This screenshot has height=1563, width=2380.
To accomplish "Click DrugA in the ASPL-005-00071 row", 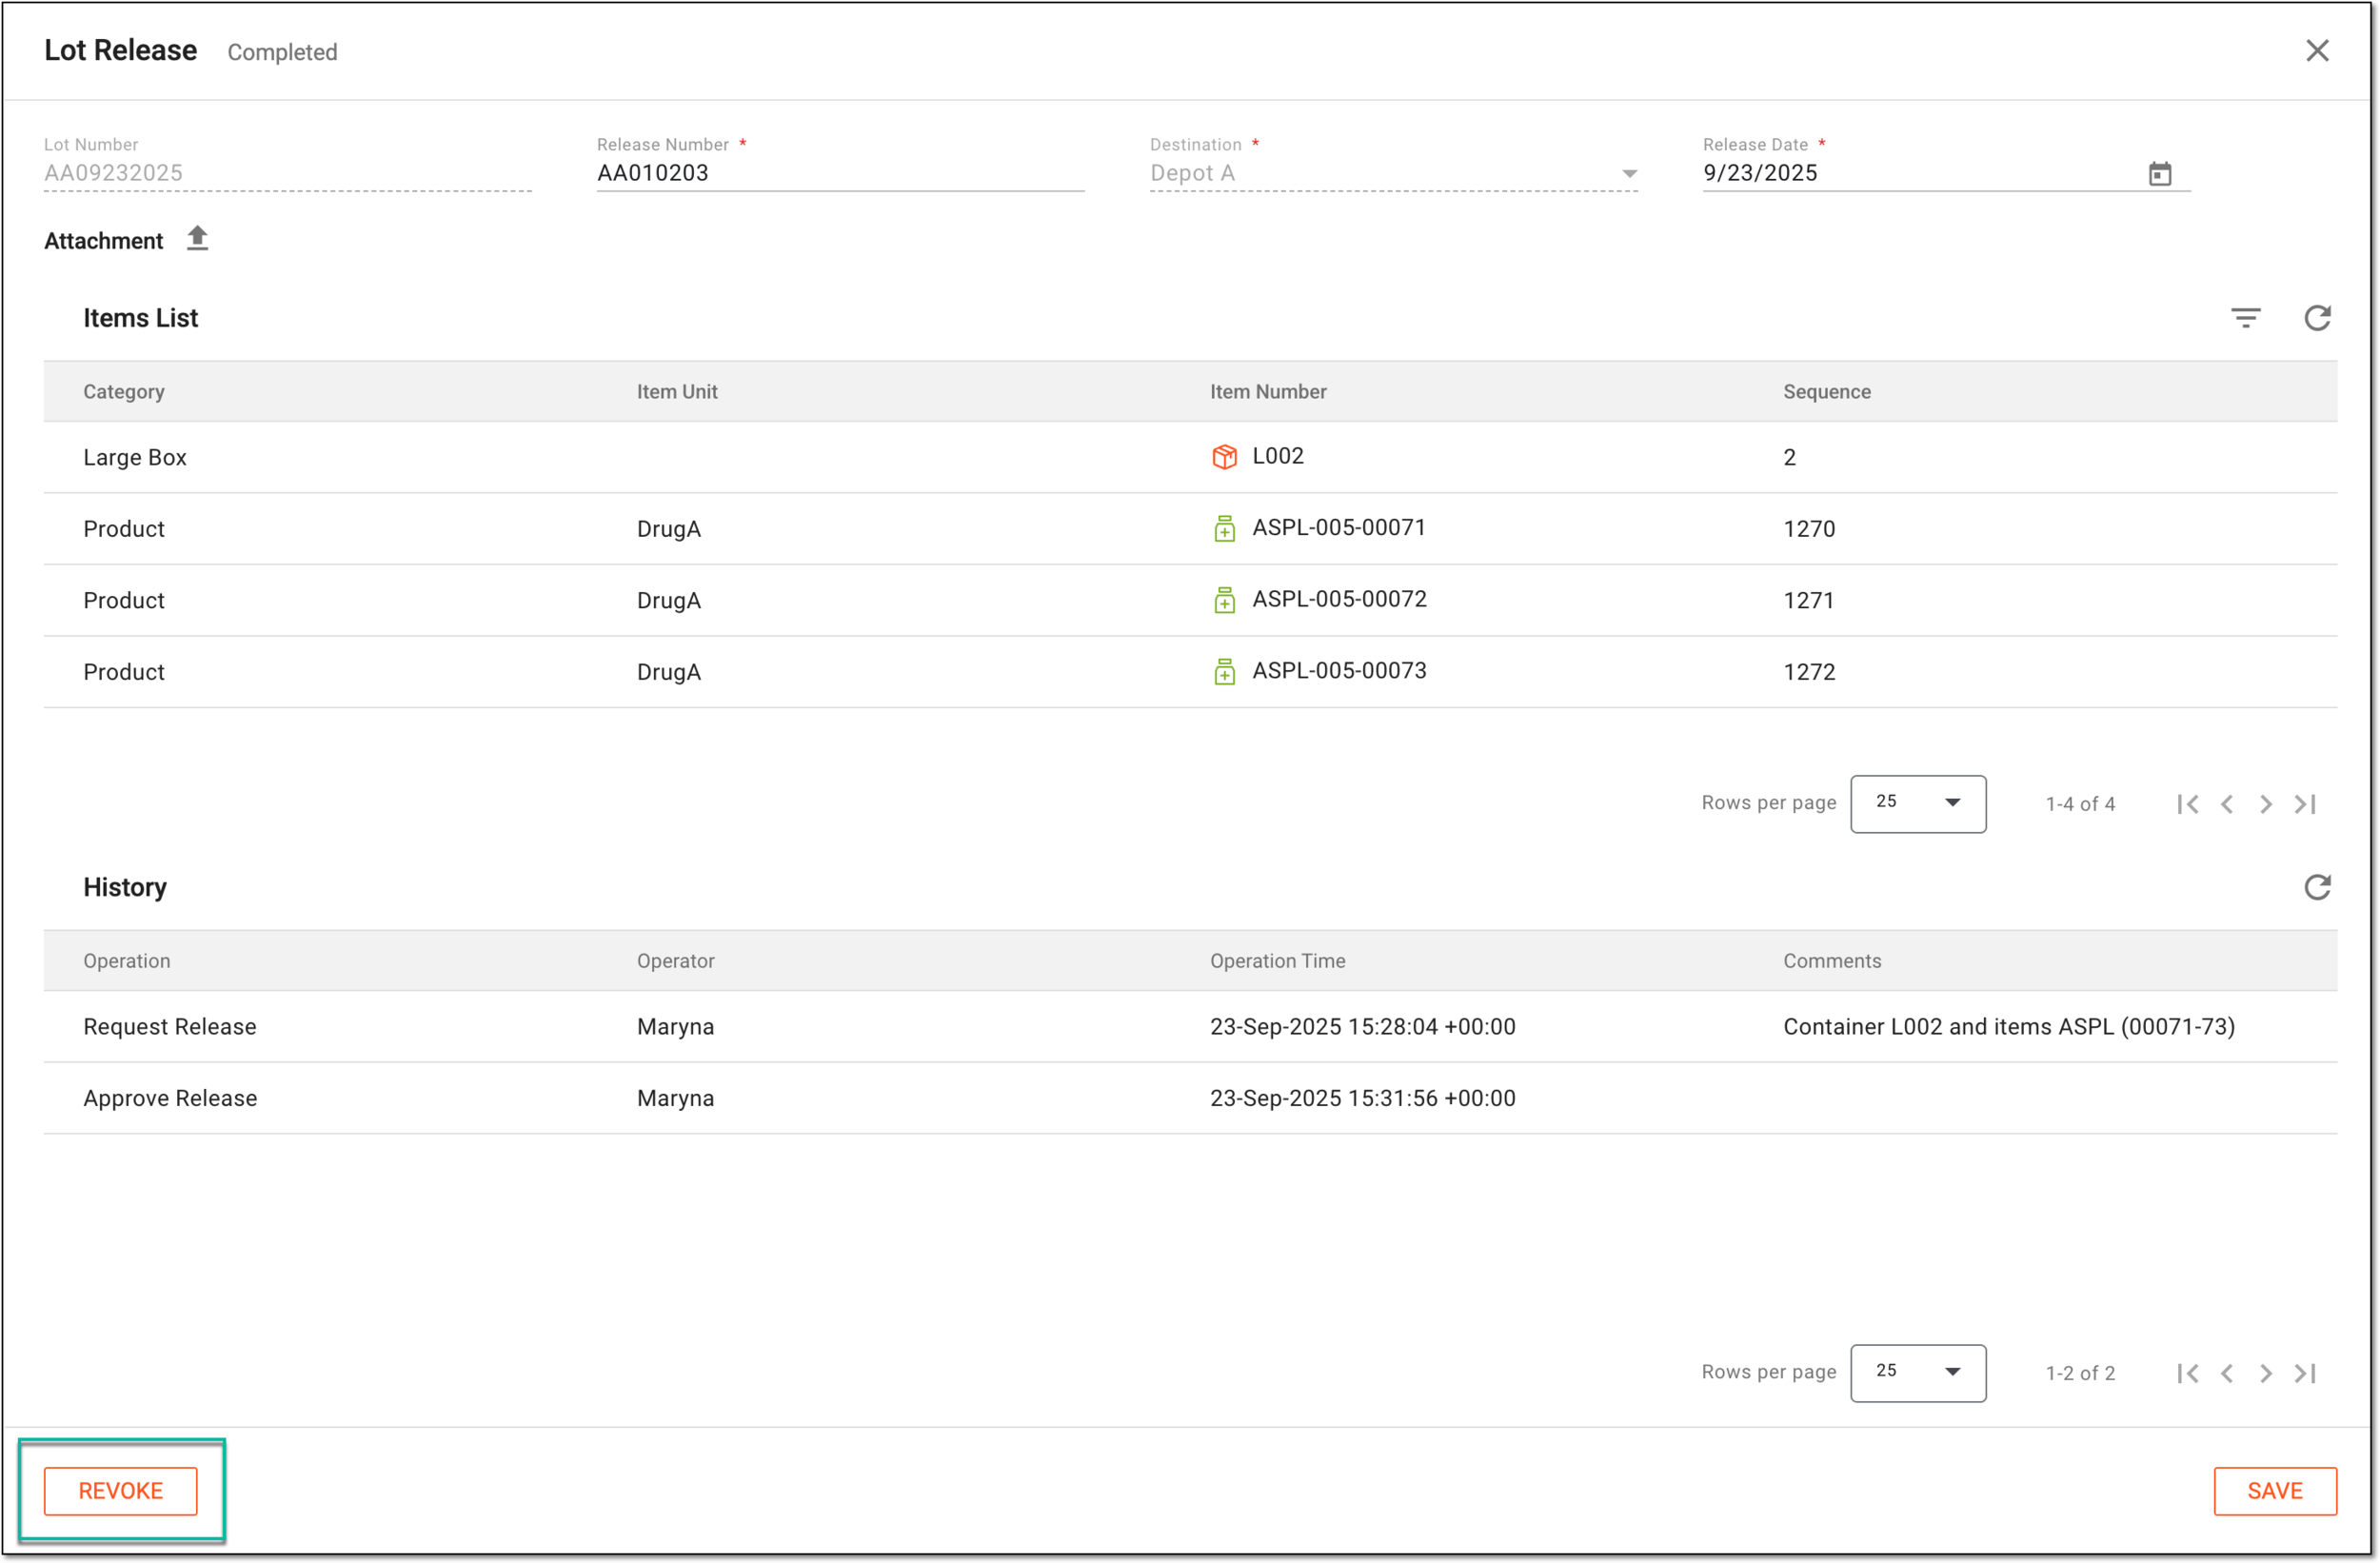I will tap(669, 529).
